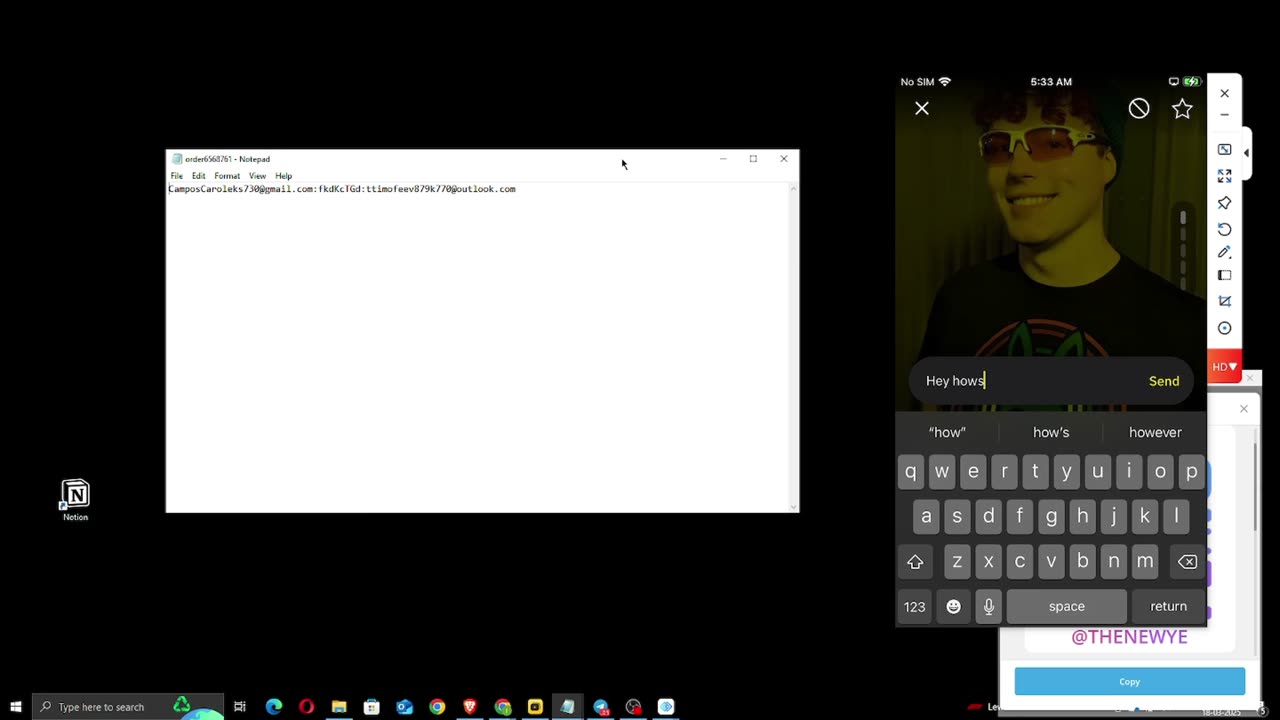The image size is (1280, 720).
Task: Tap the m key
Action: coord(1145,562)
